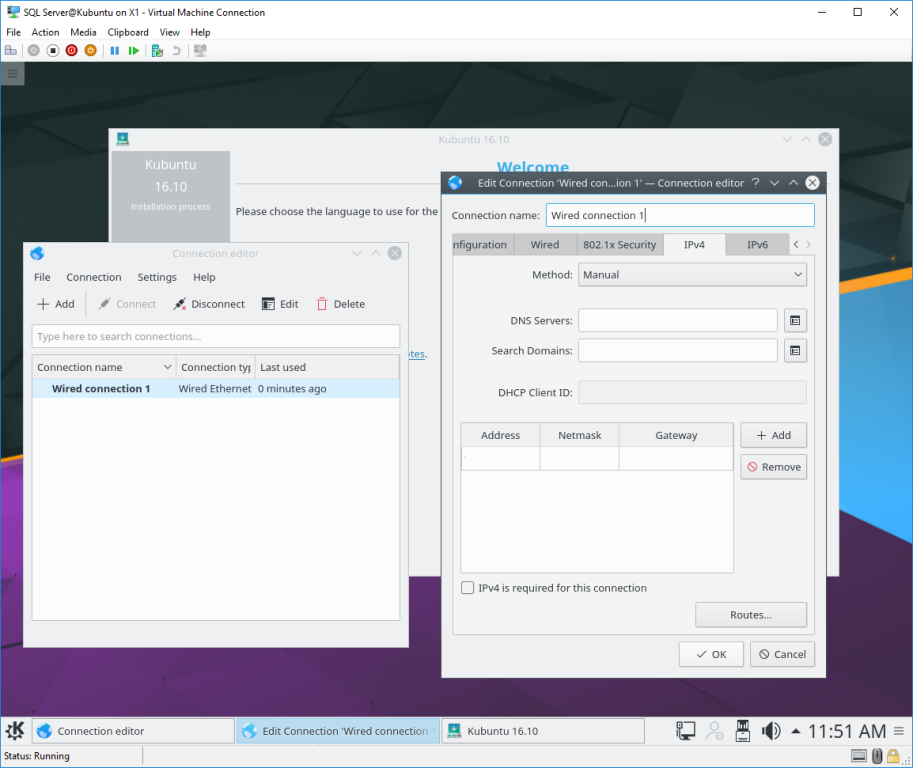This screenshot has height=768, width=913.
Task: Click the red Shut Down icon
Action: tap(72, 51)
